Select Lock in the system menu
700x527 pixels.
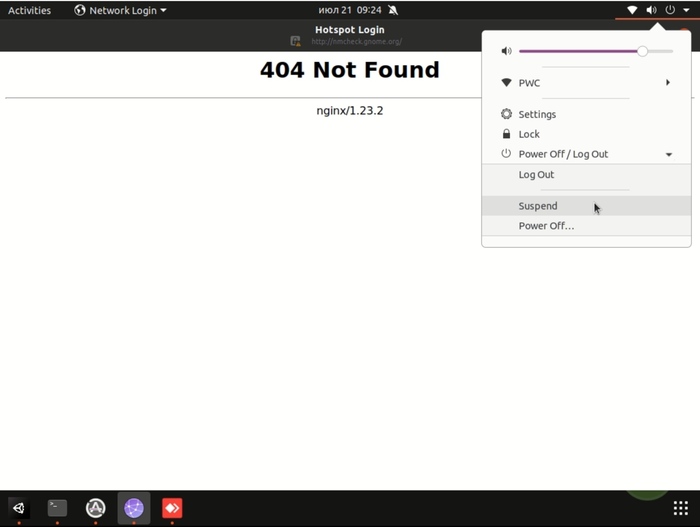586,134
